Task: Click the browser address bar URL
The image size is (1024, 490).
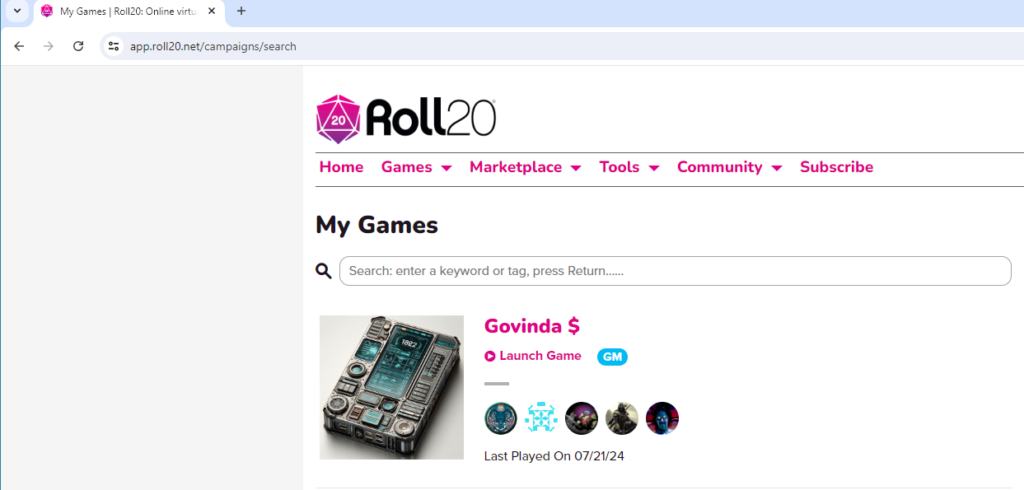Action: pos(213,46)
